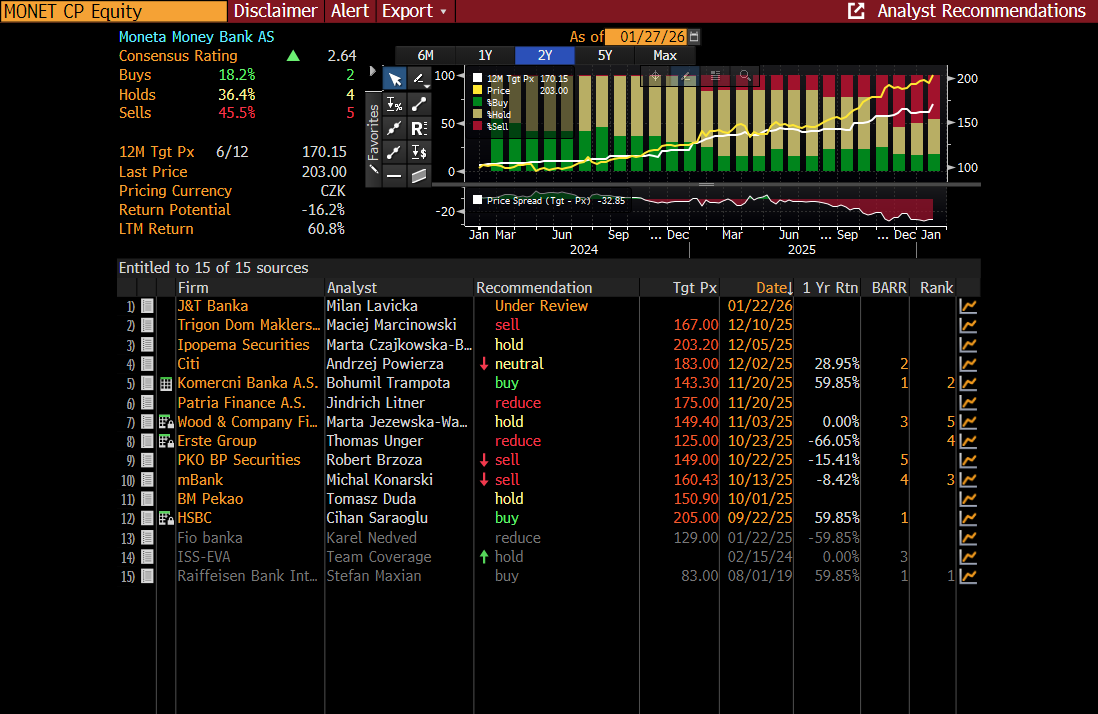This screenshot has height=714, width=1098.
Task: Open the PKO BP Securities firm link
Action: [x=239, y=460]
